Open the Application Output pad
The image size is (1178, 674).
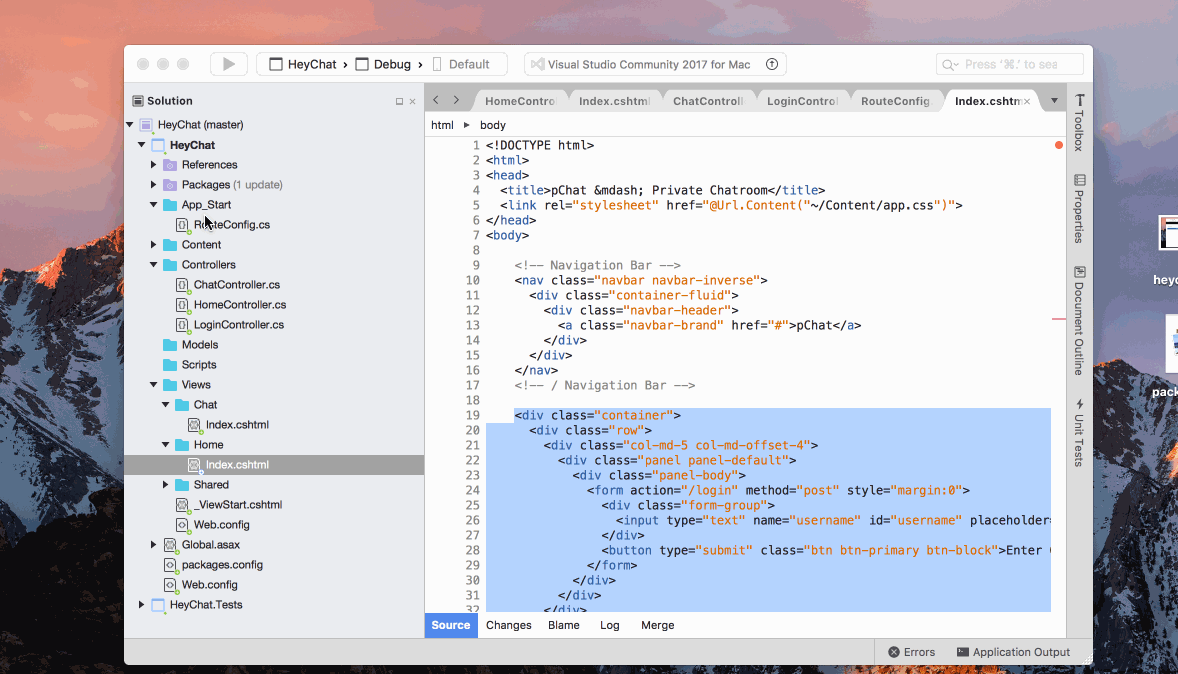(1013, 651)
